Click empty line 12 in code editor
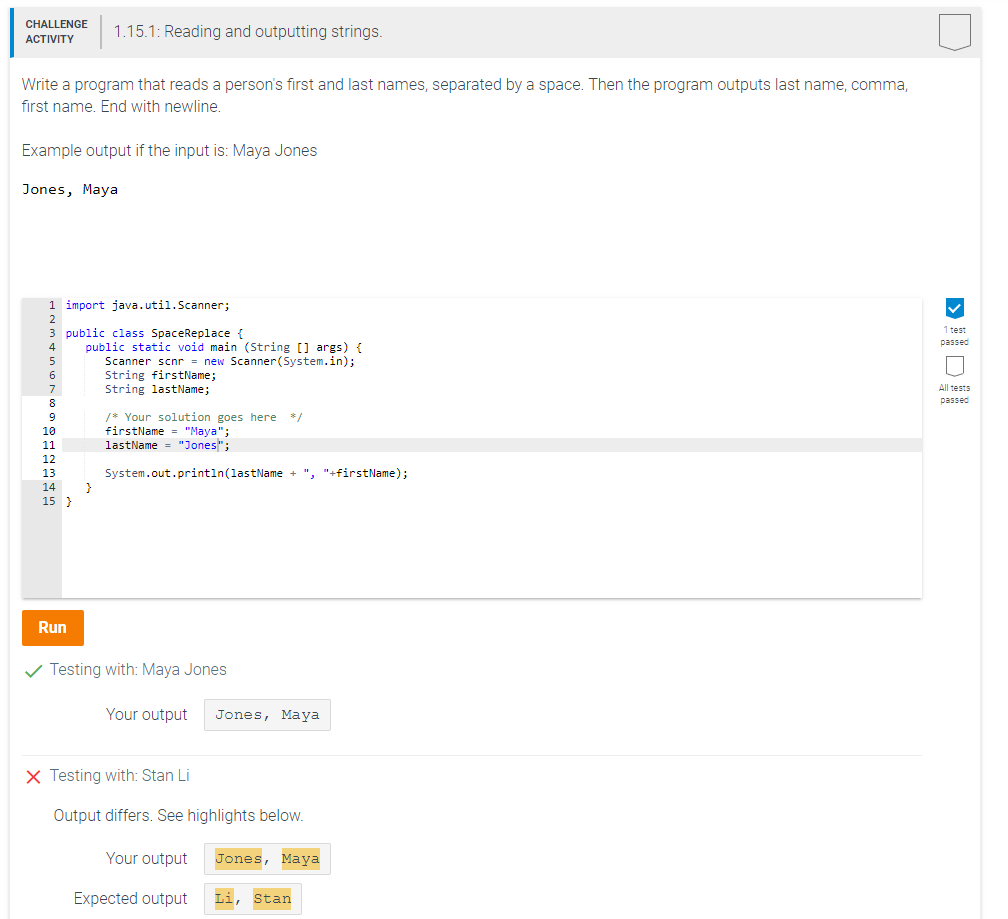Viewport: 1008px width, 919px height. click(492, 460)
